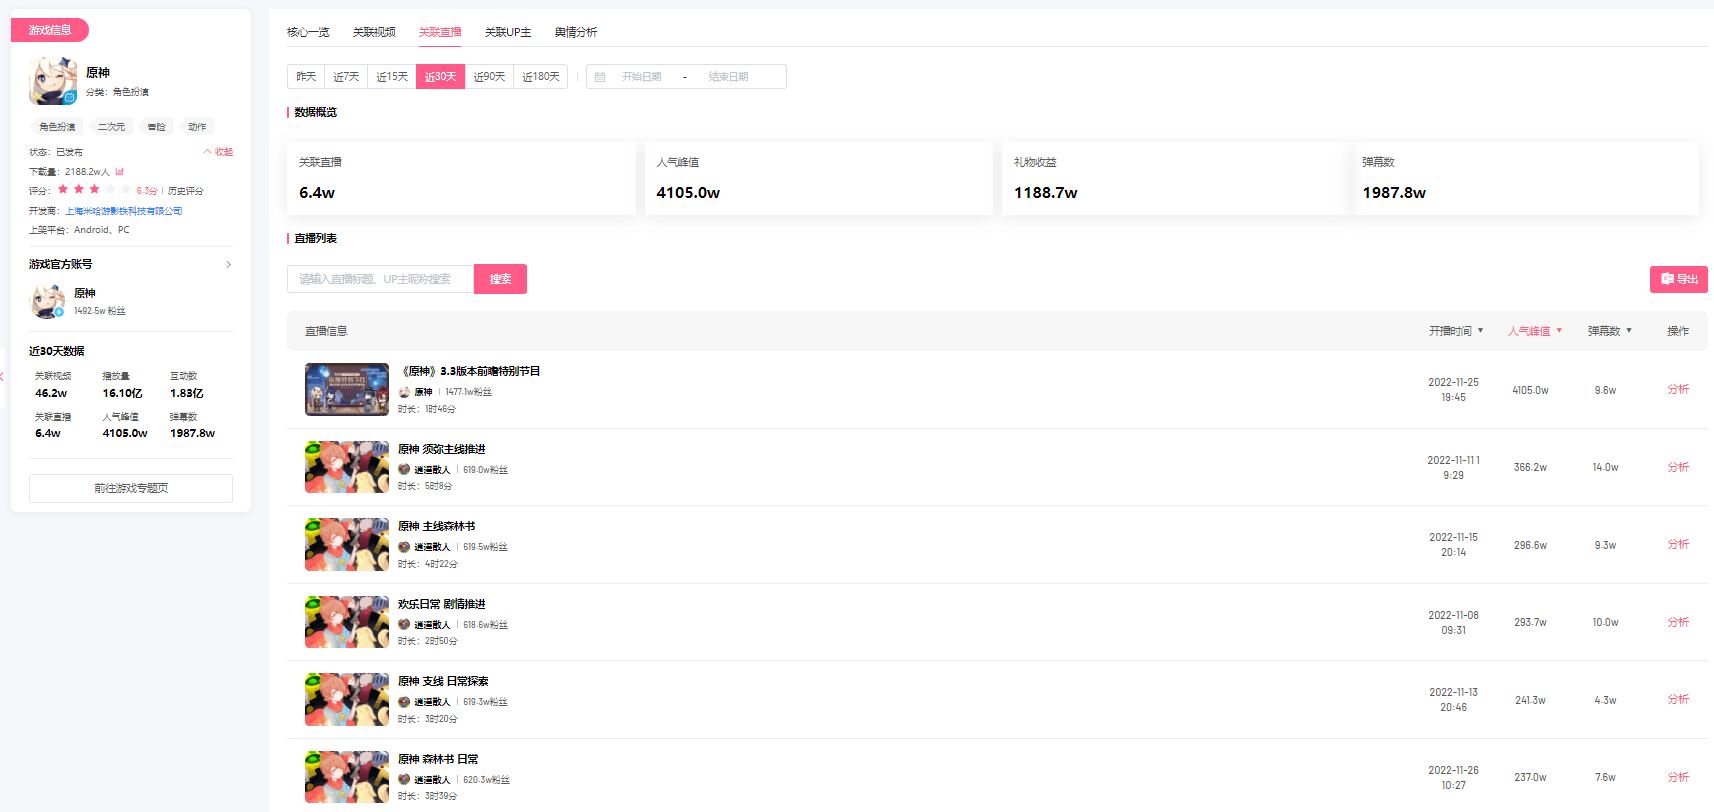1714x812 pixels.
Task: Open the download trend chart icon
Action: coord(120,172)
